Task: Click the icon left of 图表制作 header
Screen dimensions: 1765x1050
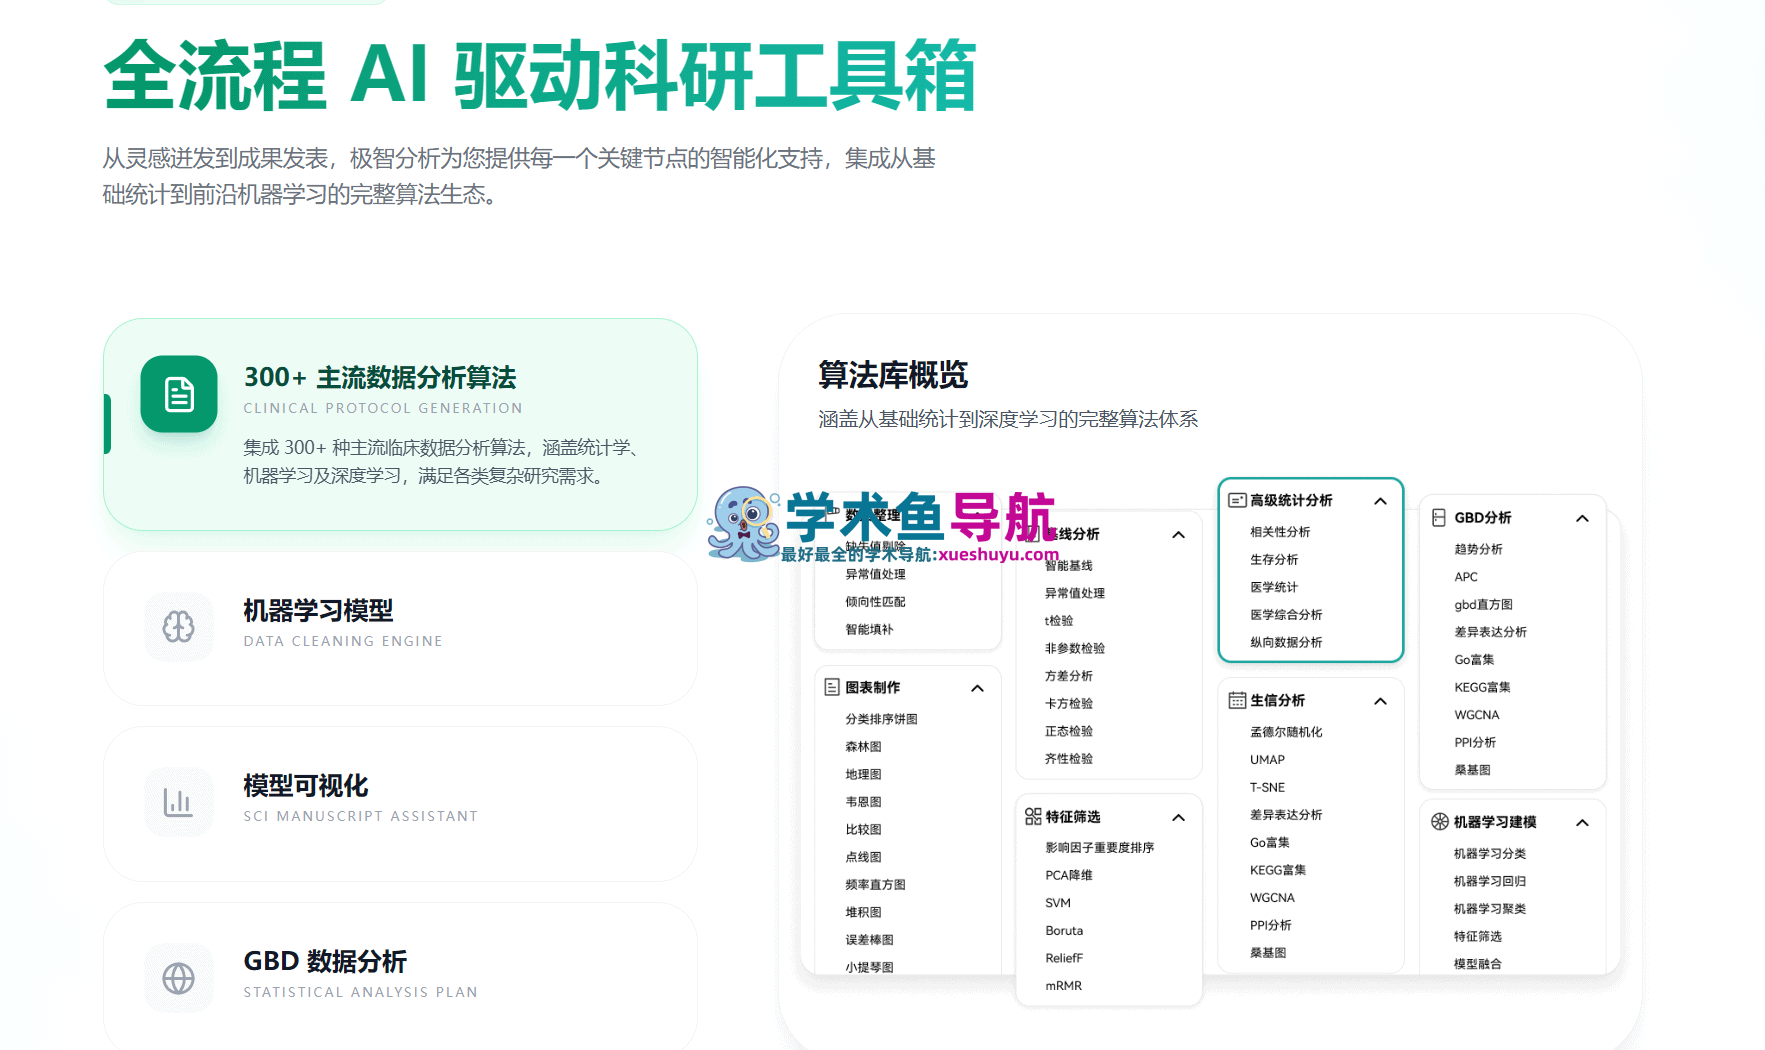Action: (832, 687)
